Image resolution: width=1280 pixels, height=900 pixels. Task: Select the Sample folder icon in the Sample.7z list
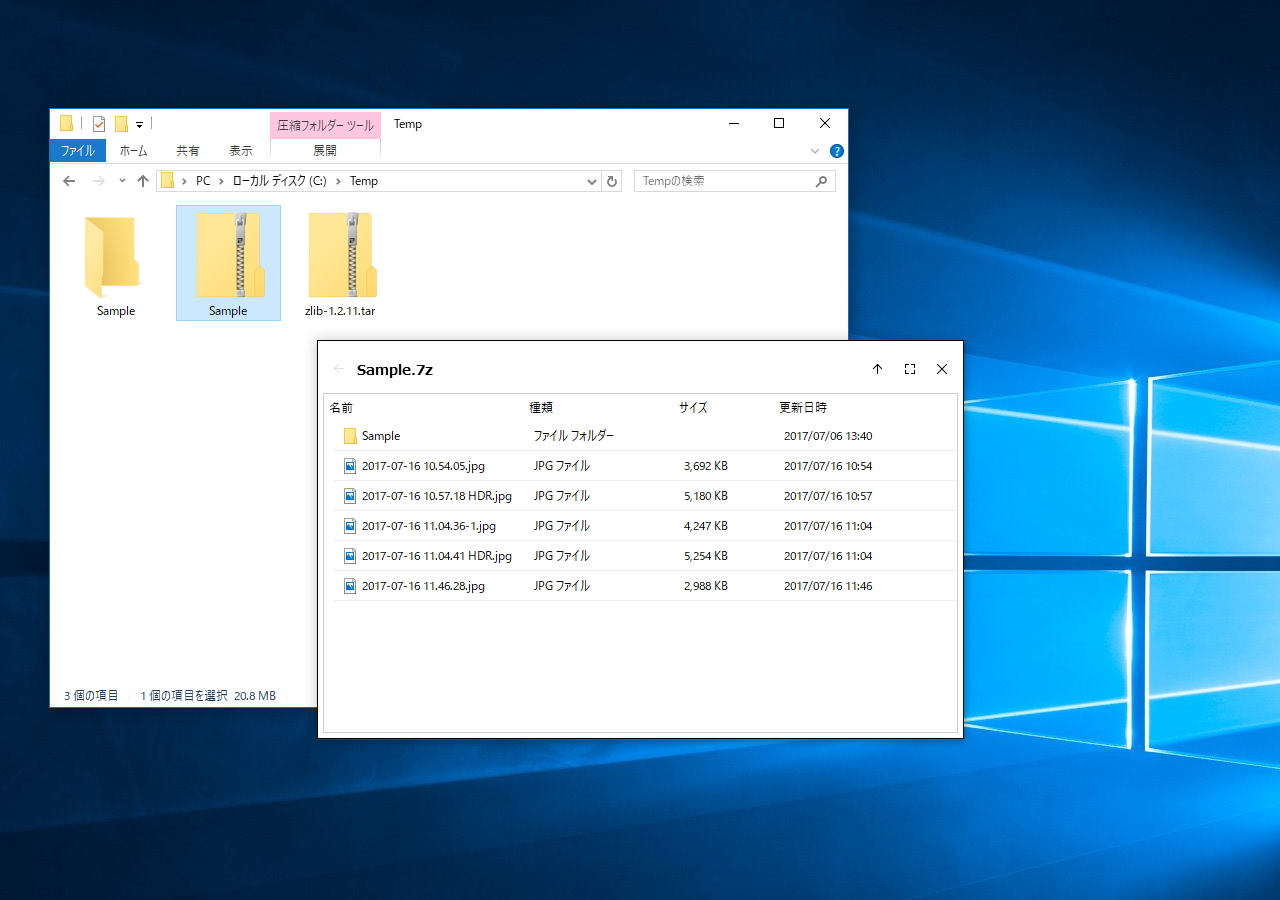coord(350,436)
